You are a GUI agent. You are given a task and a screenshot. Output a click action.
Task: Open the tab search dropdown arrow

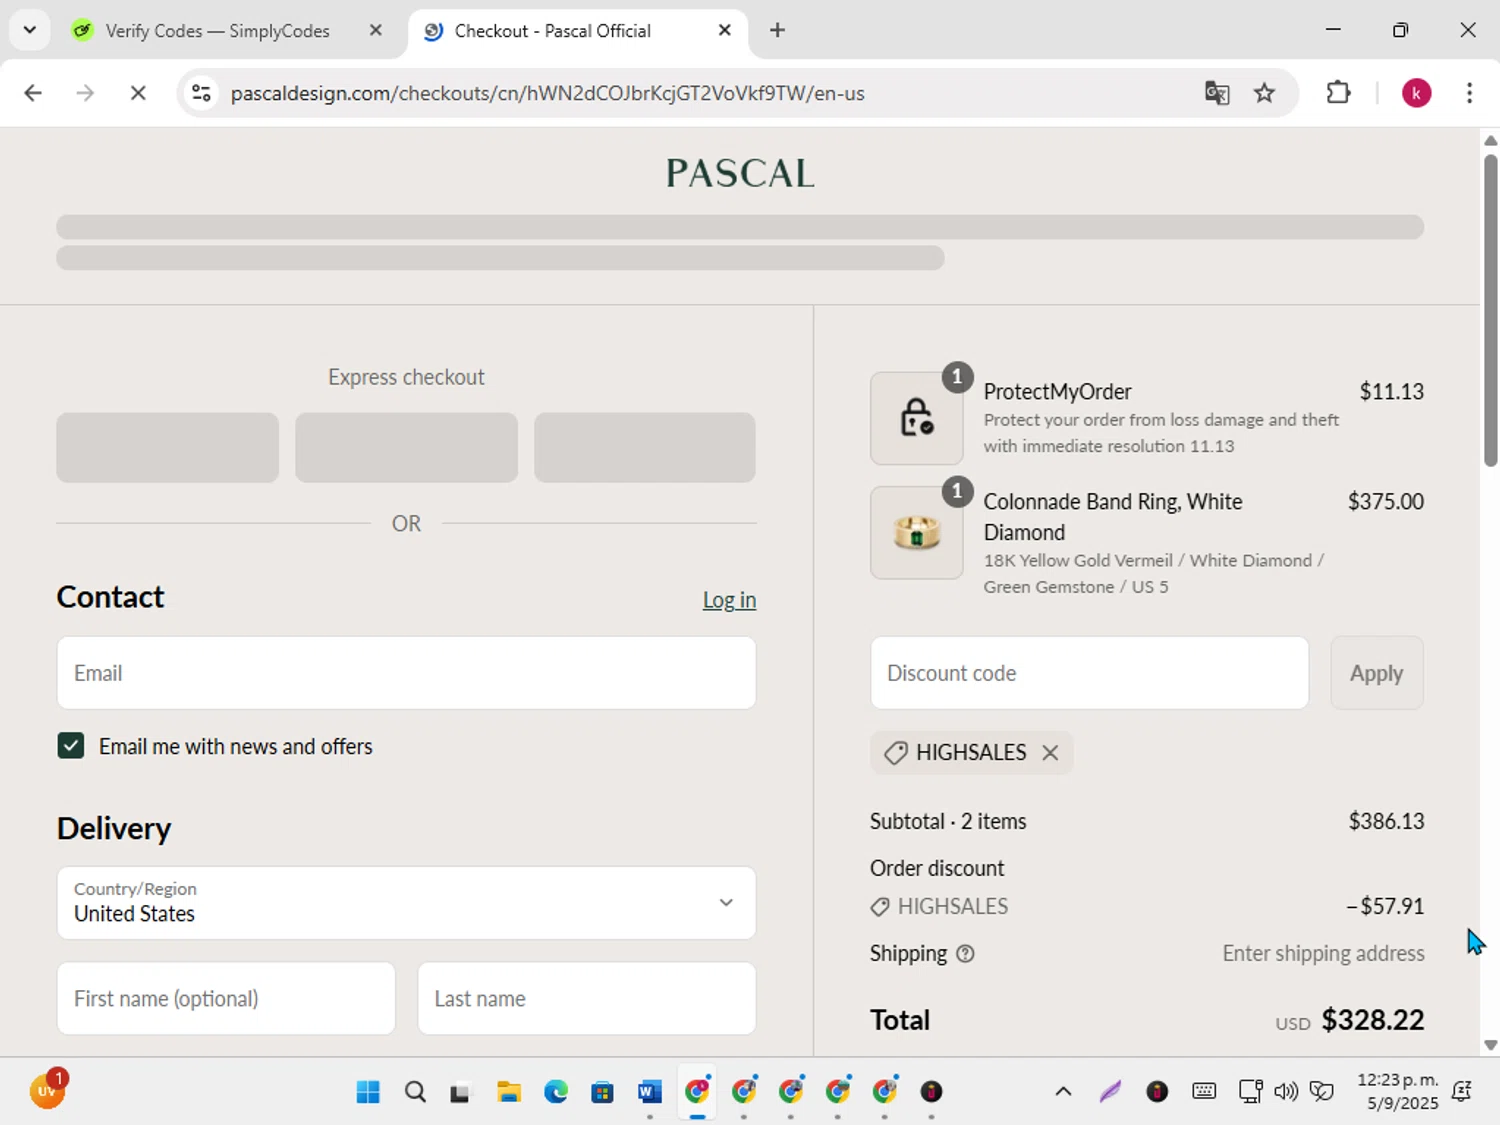click(30, 30)
